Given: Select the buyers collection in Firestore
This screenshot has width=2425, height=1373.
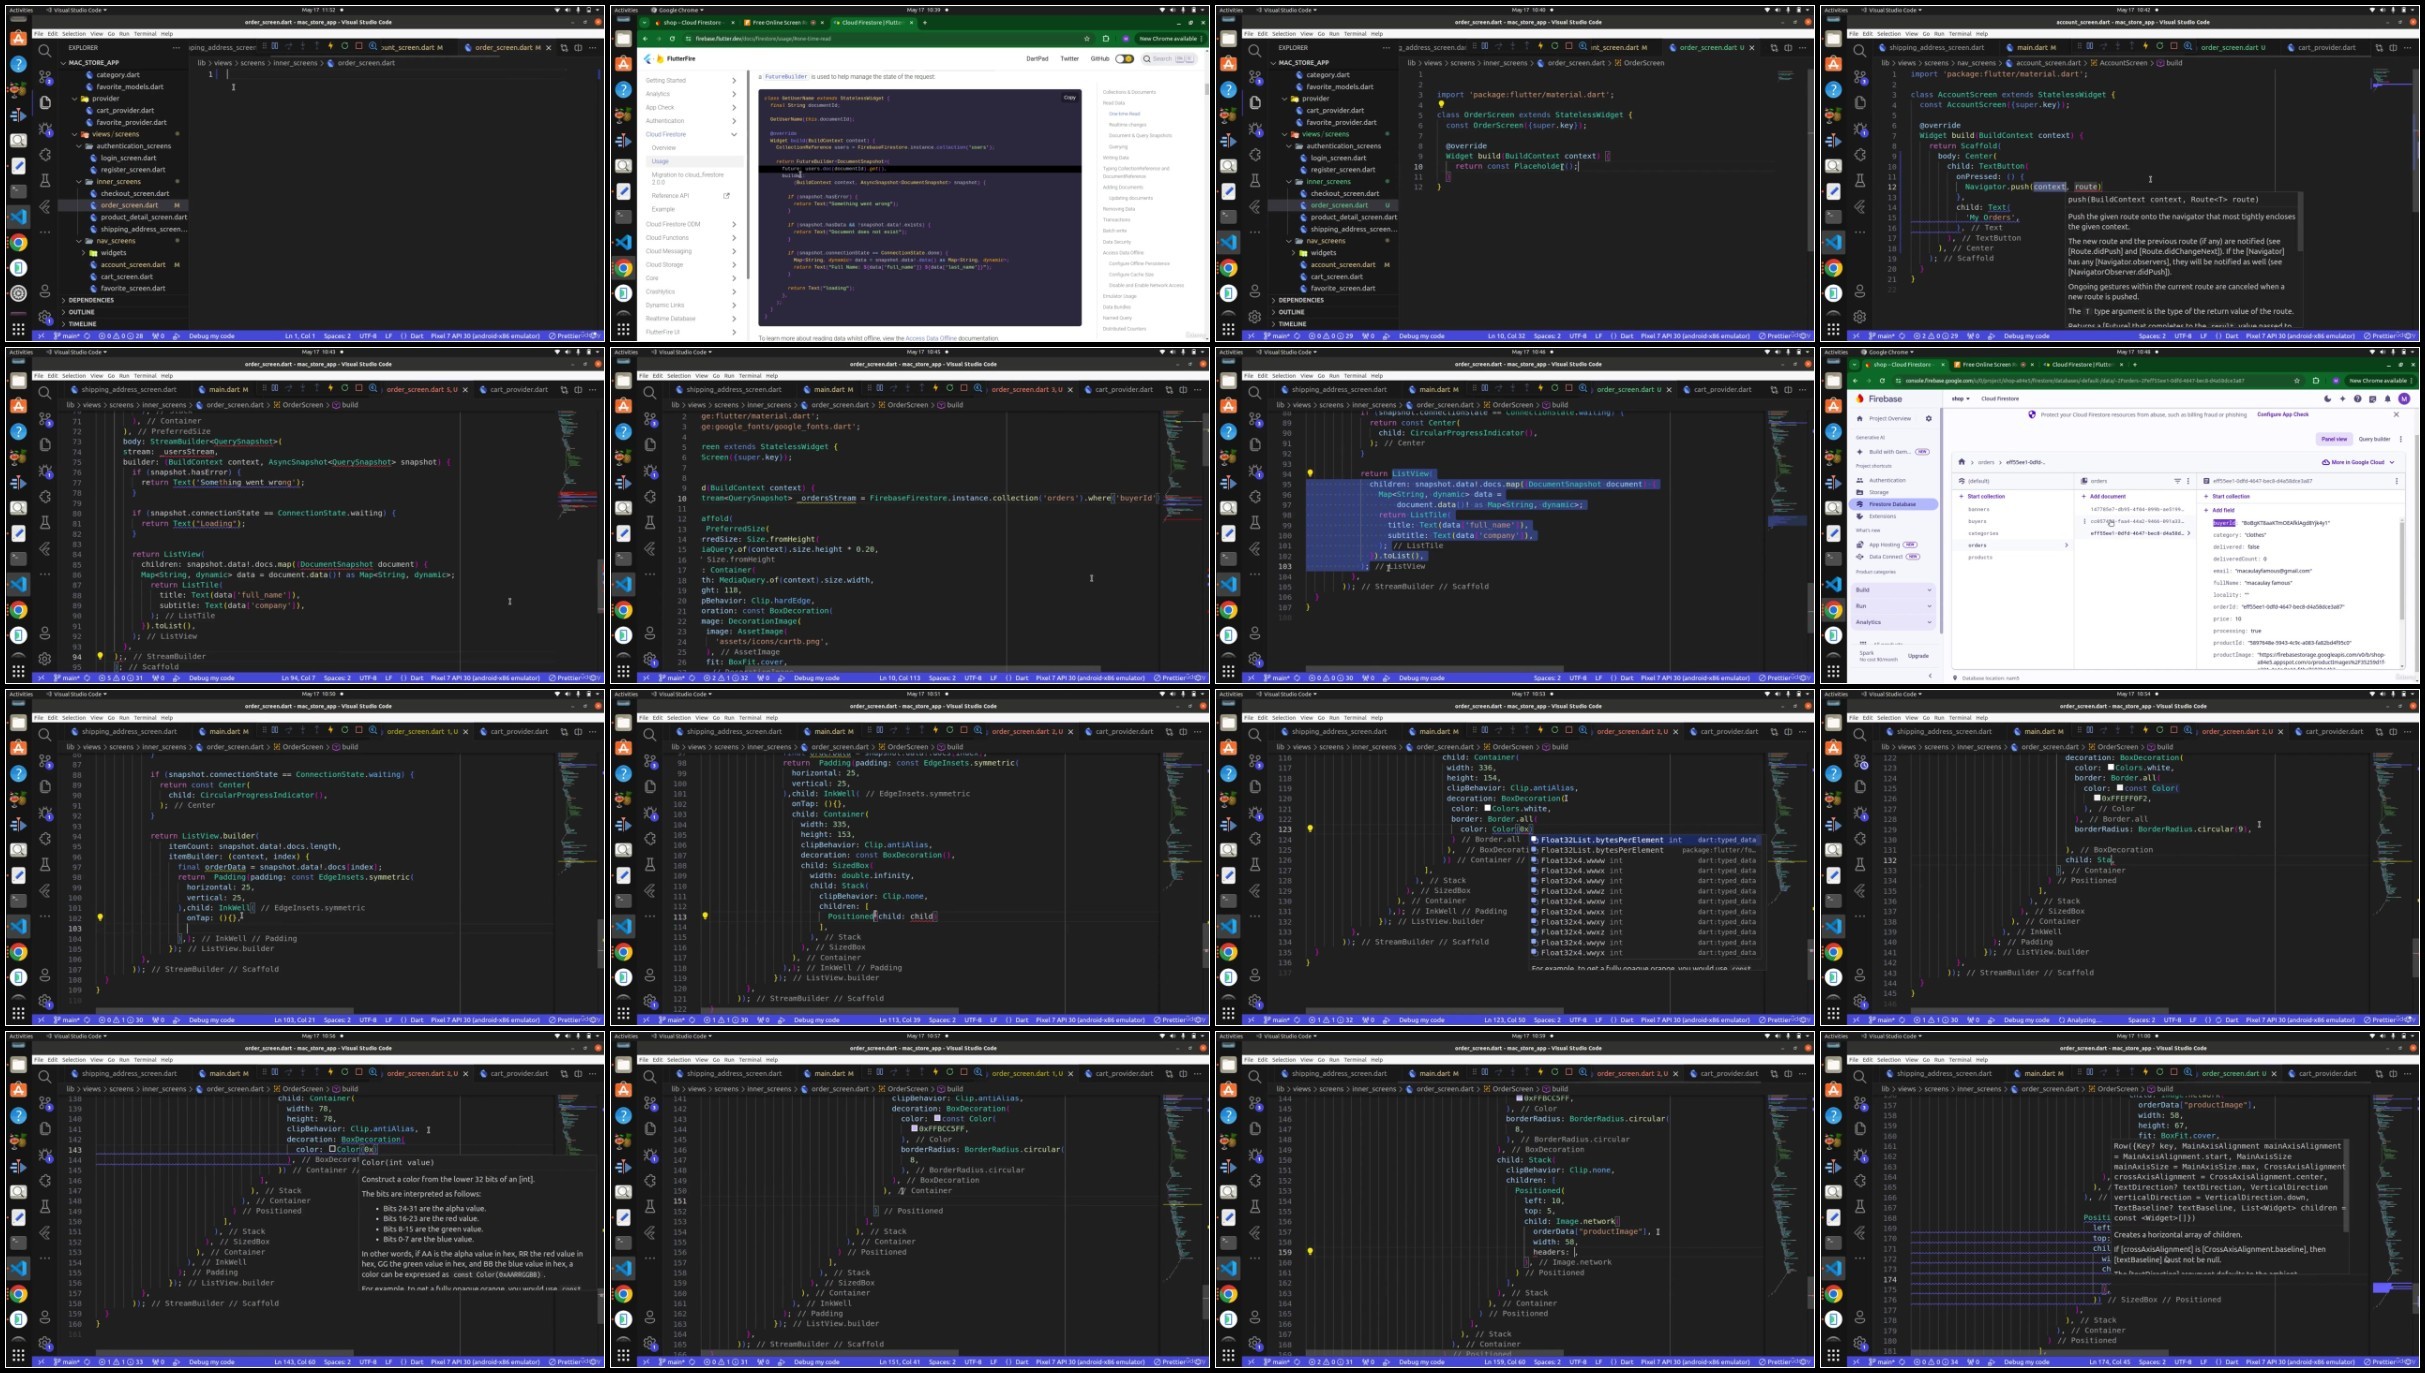Looking at the screenshot, I should point(1977,521).
